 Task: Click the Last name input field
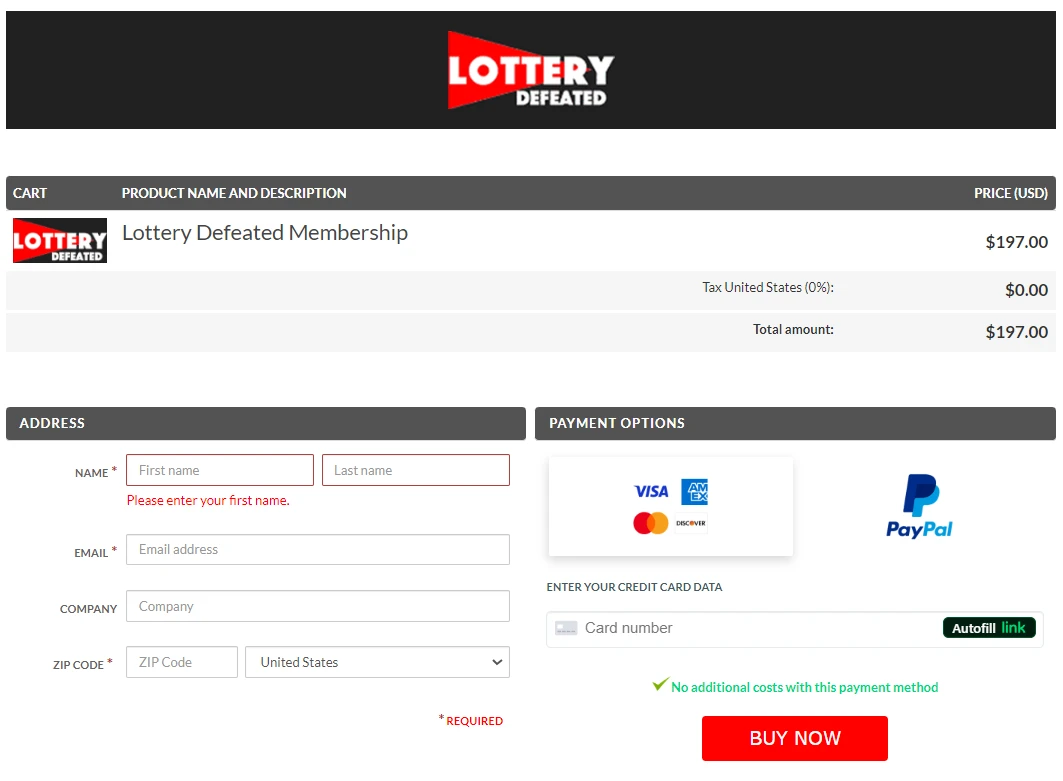pos(416,470)
